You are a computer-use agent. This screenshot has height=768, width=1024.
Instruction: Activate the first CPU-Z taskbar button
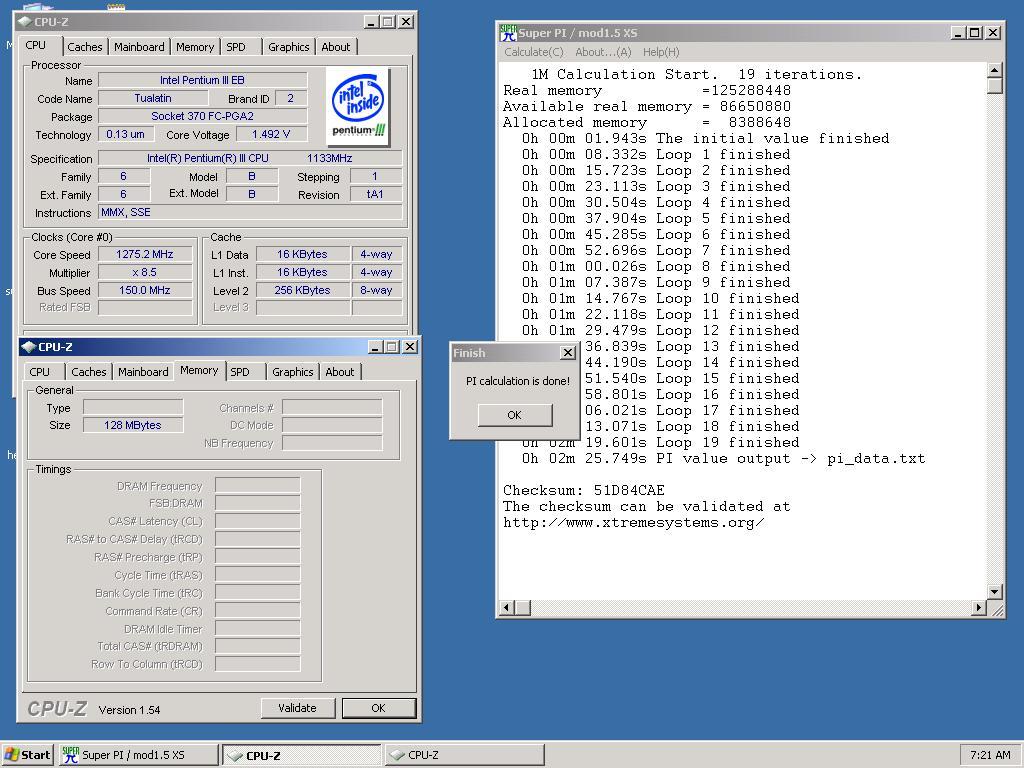point(301,755)
